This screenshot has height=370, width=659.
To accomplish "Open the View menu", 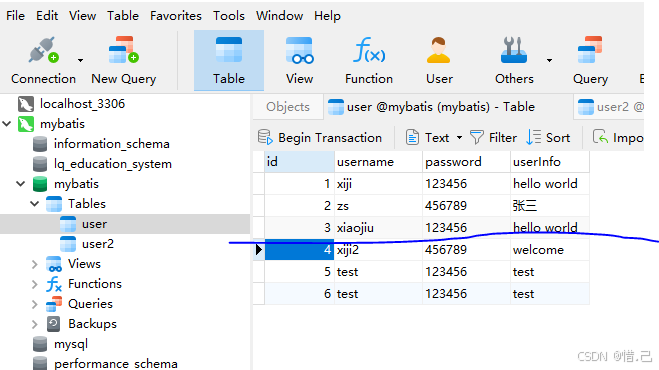I will tap(82, 16).
